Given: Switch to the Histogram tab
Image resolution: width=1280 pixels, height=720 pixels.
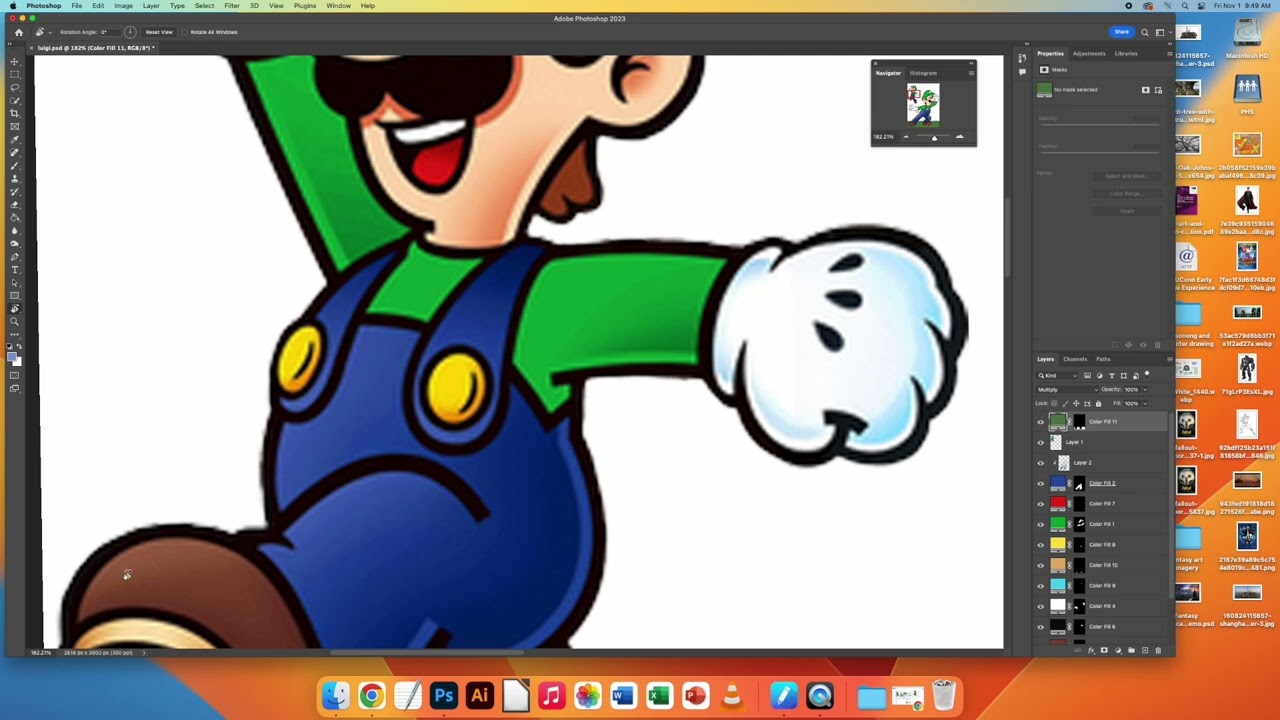Looking at the screenshot, I should coord(923,73).
